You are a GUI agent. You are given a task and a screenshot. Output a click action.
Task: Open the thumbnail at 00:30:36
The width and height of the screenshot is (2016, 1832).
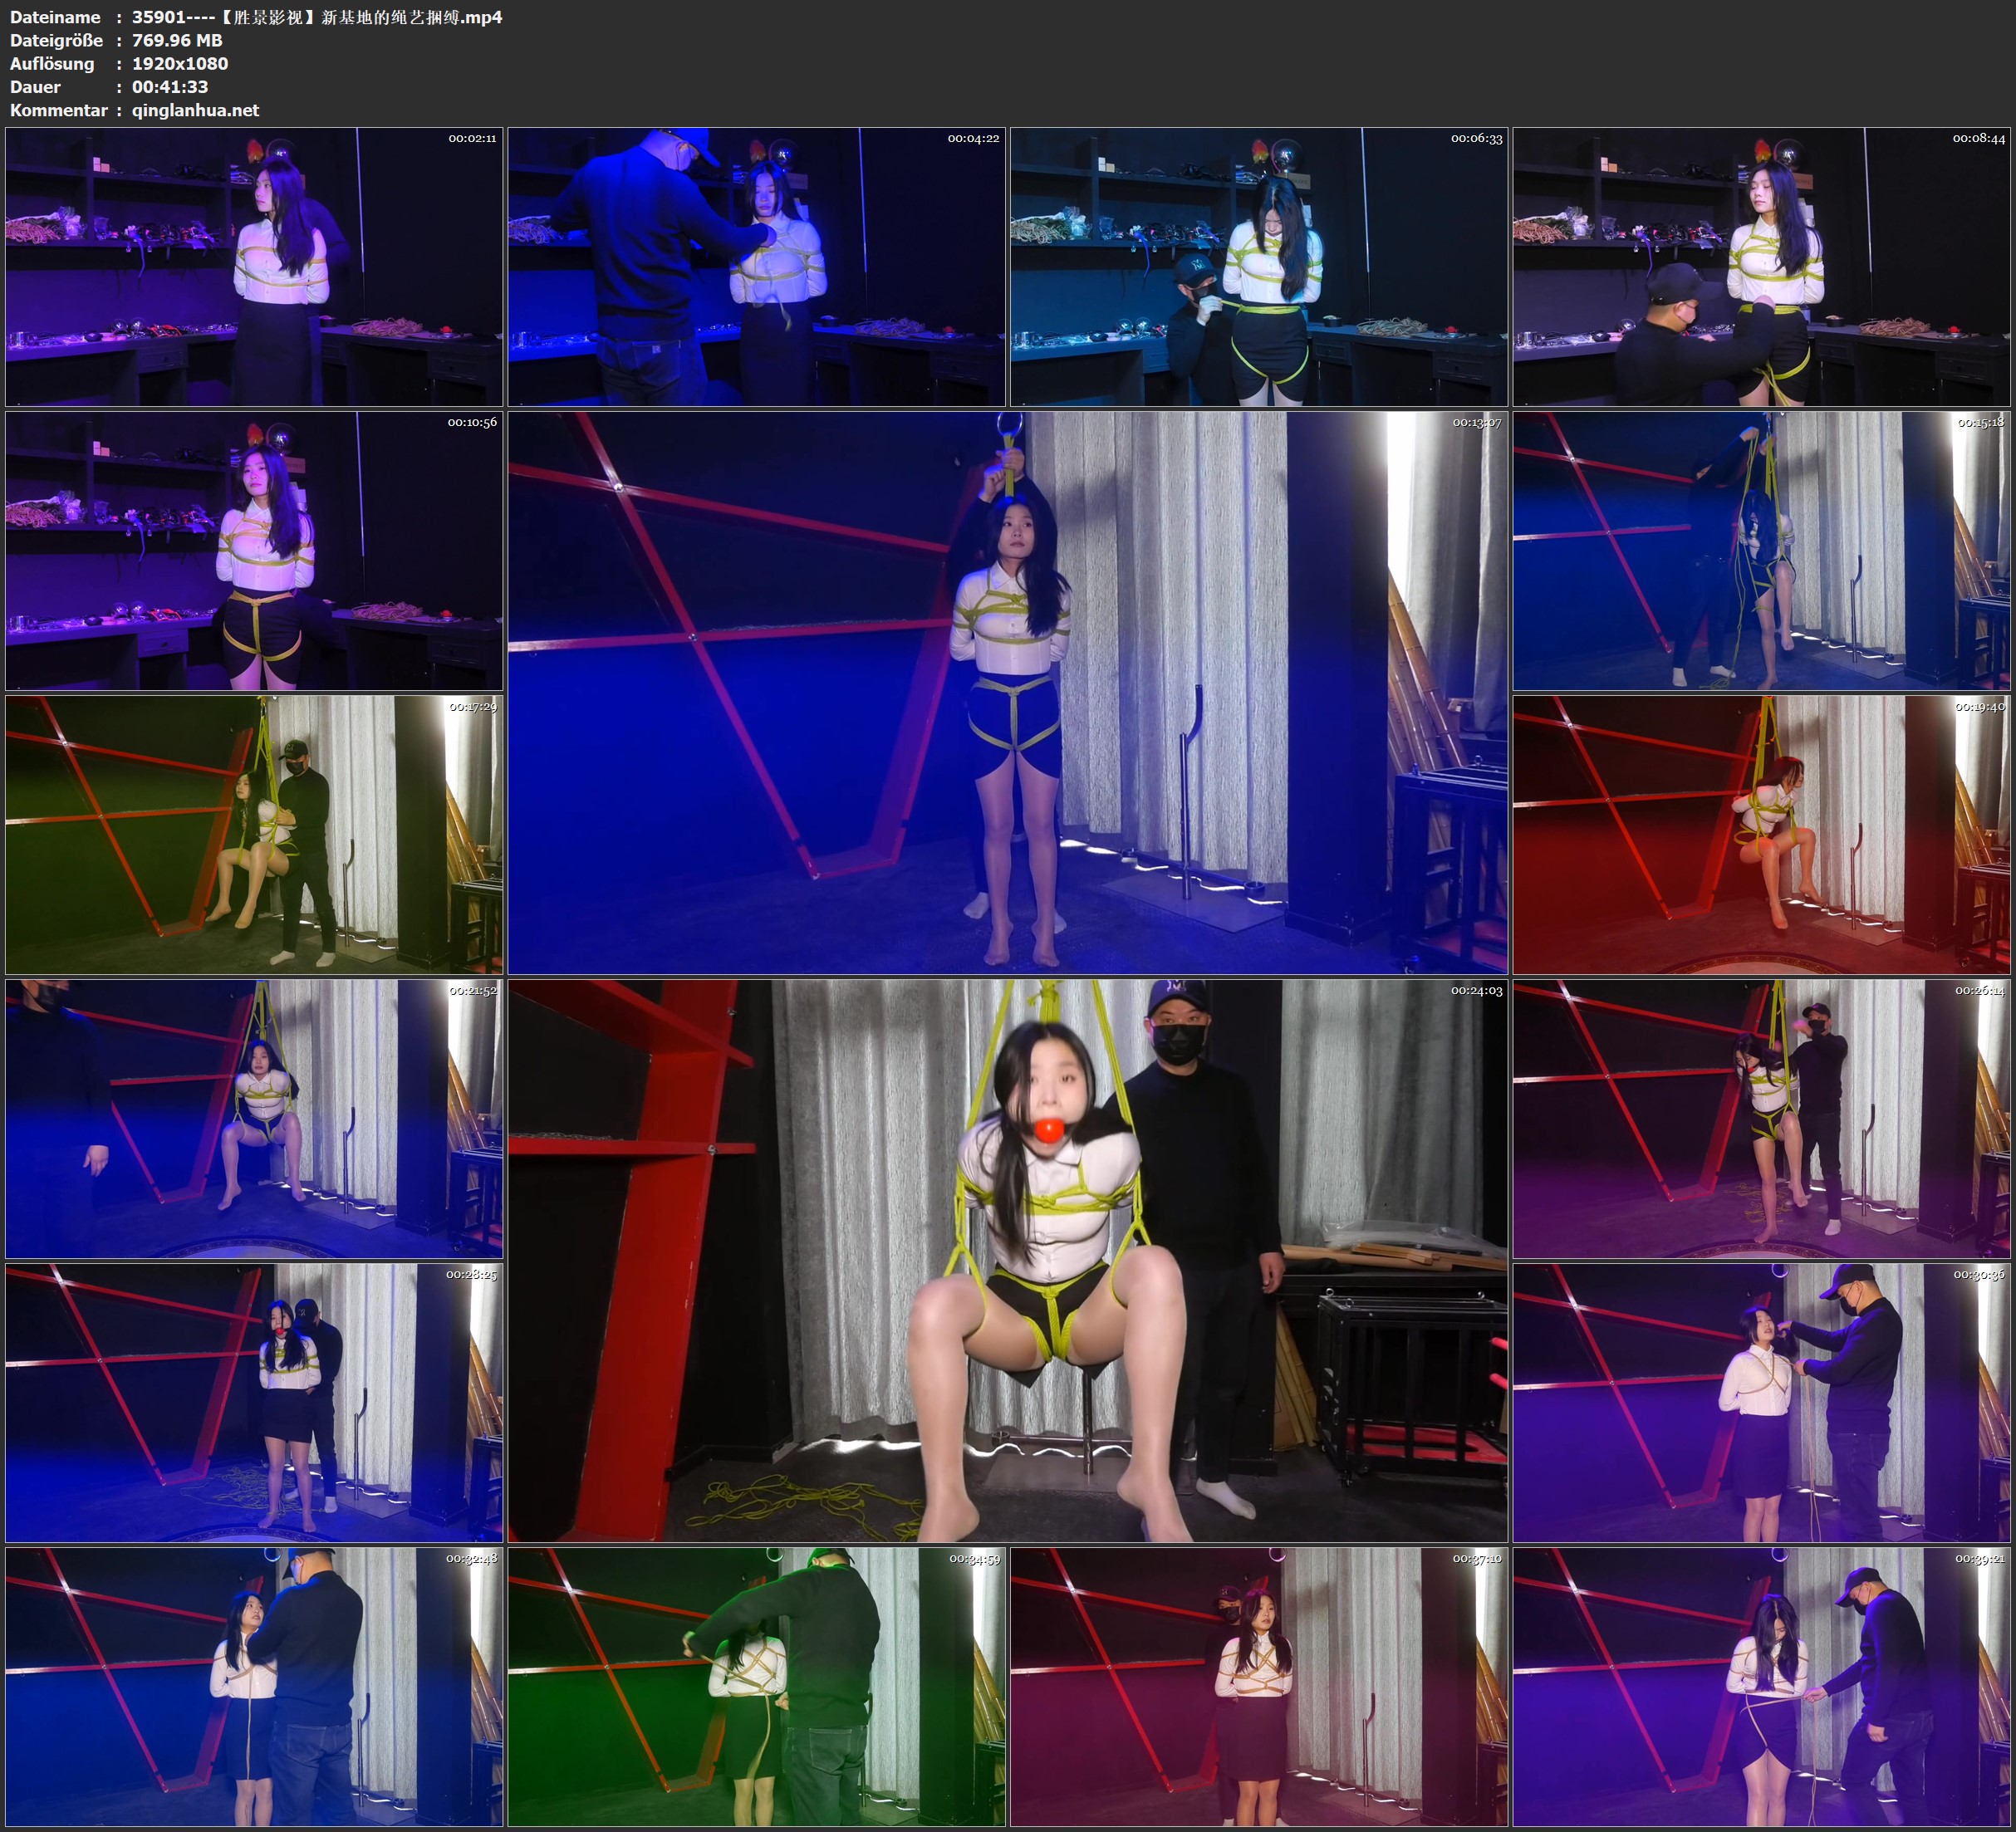(x=1761, y=1403)
